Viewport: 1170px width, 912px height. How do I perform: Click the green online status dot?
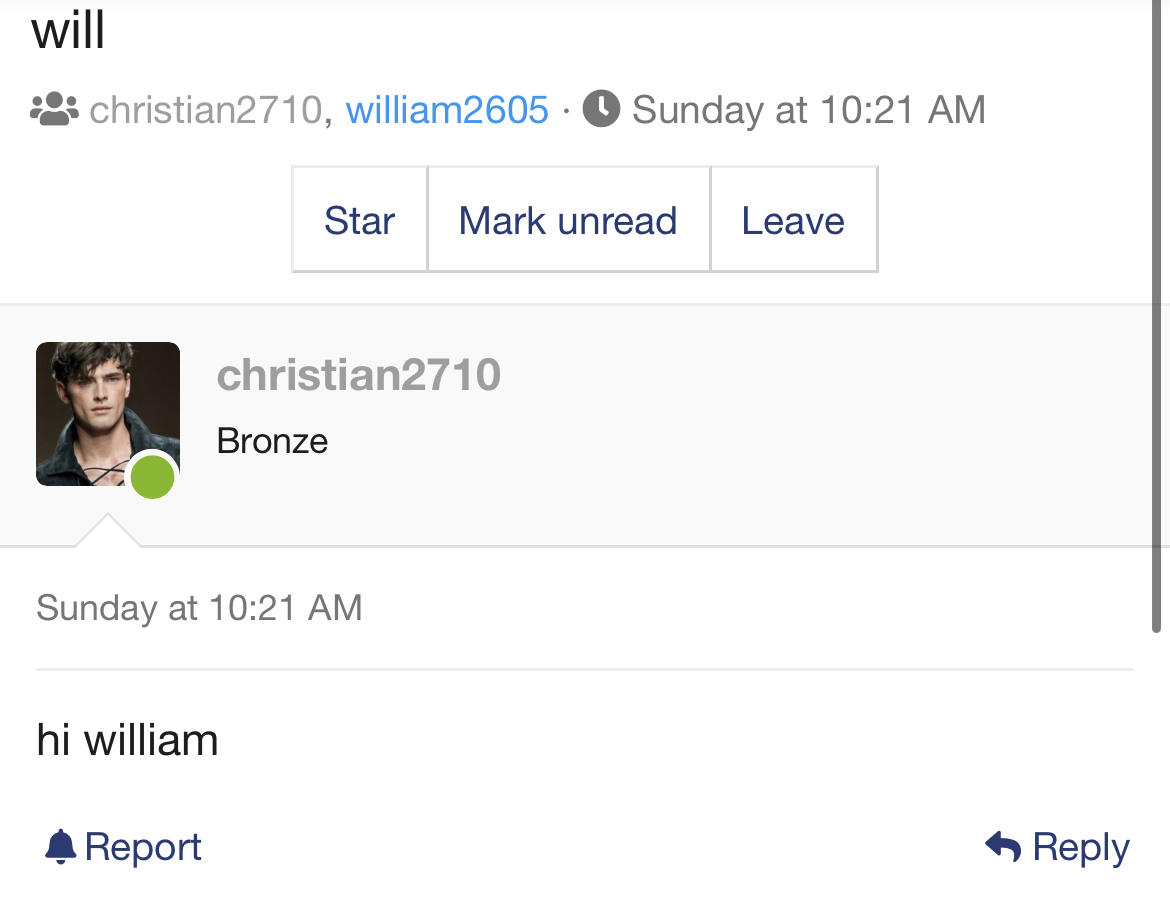152,476
